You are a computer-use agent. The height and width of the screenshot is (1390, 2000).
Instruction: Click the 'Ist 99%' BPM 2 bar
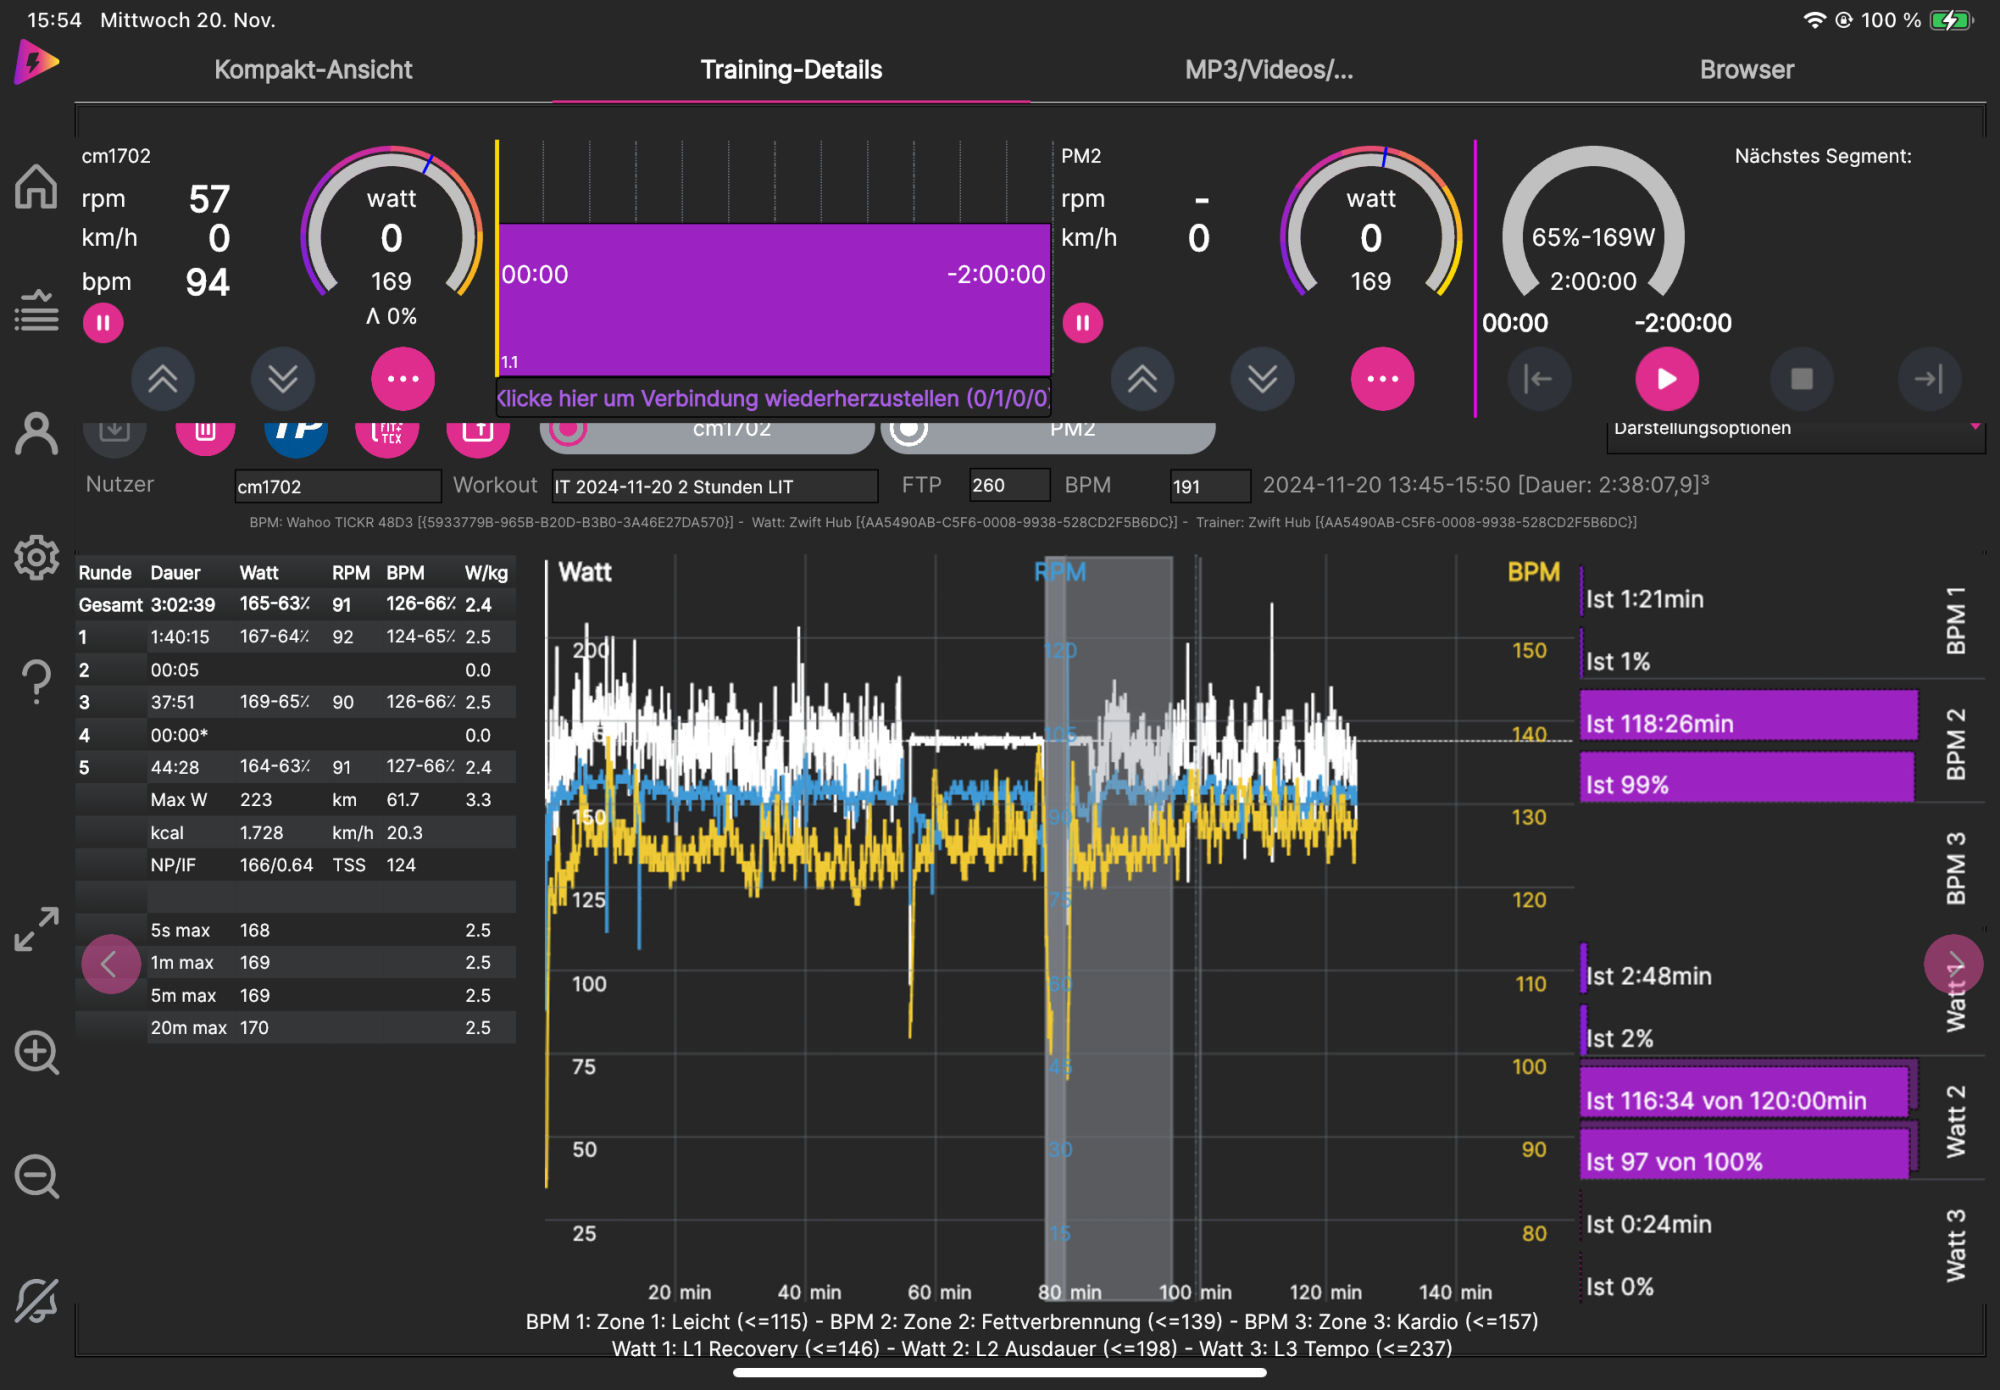click(1746, 777)
